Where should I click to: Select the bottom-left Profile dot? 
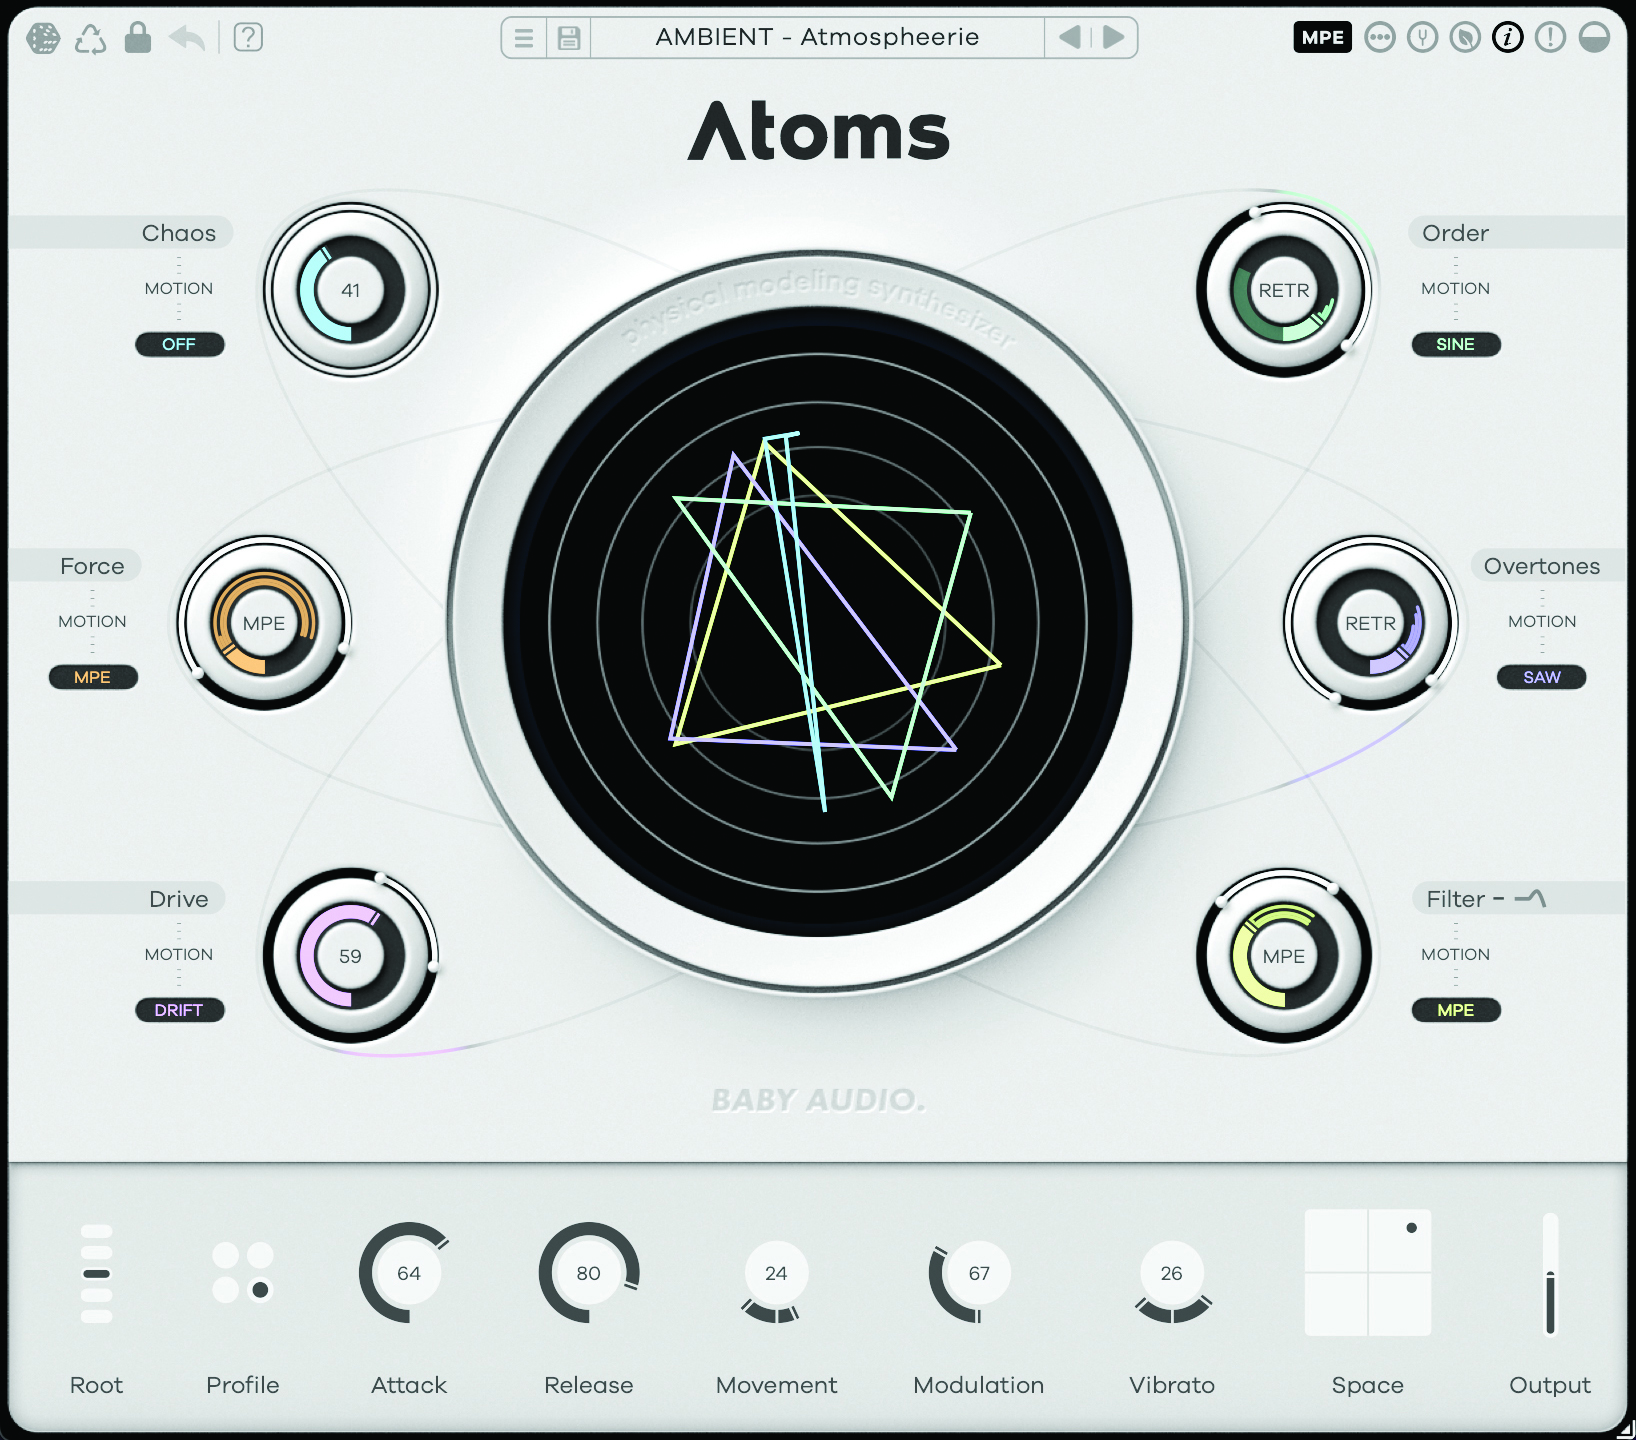(x=226, y=1290)
